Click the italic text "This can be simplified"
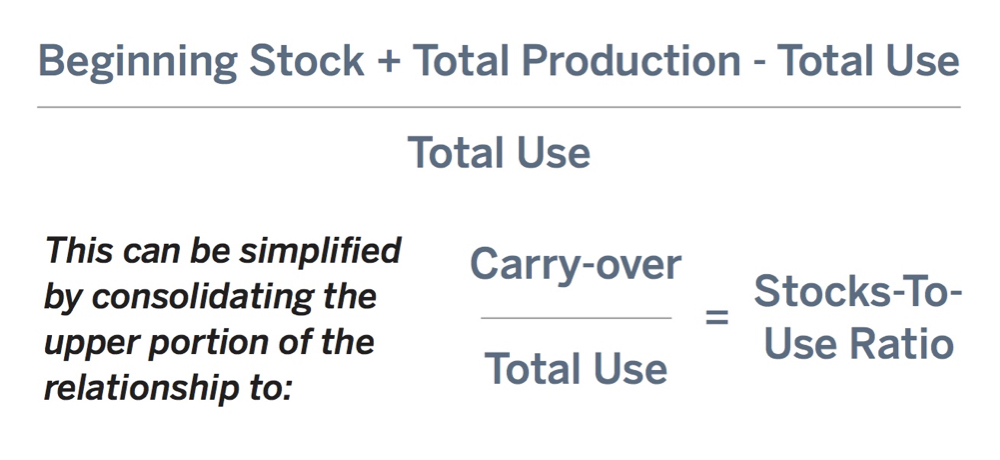1000x460 pixels. pyautogui.click(x=223, y=250)
